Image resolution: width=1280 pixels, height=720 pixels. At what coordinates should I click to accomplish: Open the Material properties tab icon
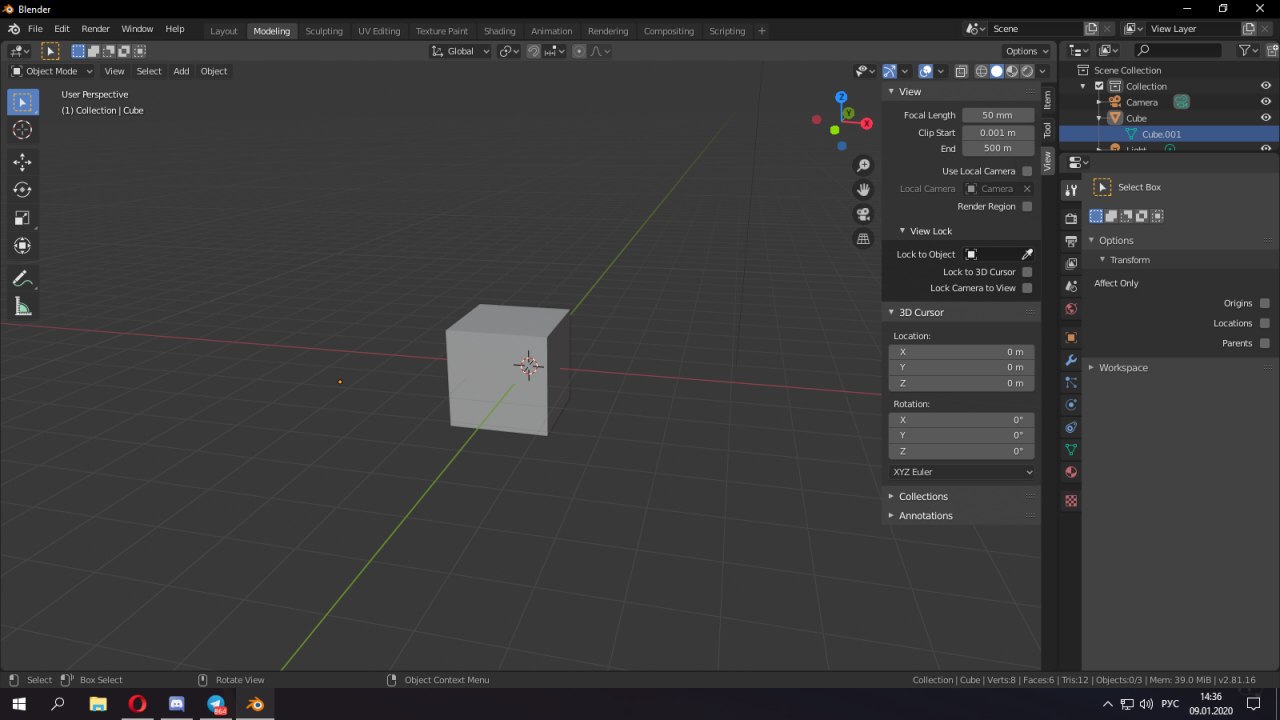pos(1071,472)
